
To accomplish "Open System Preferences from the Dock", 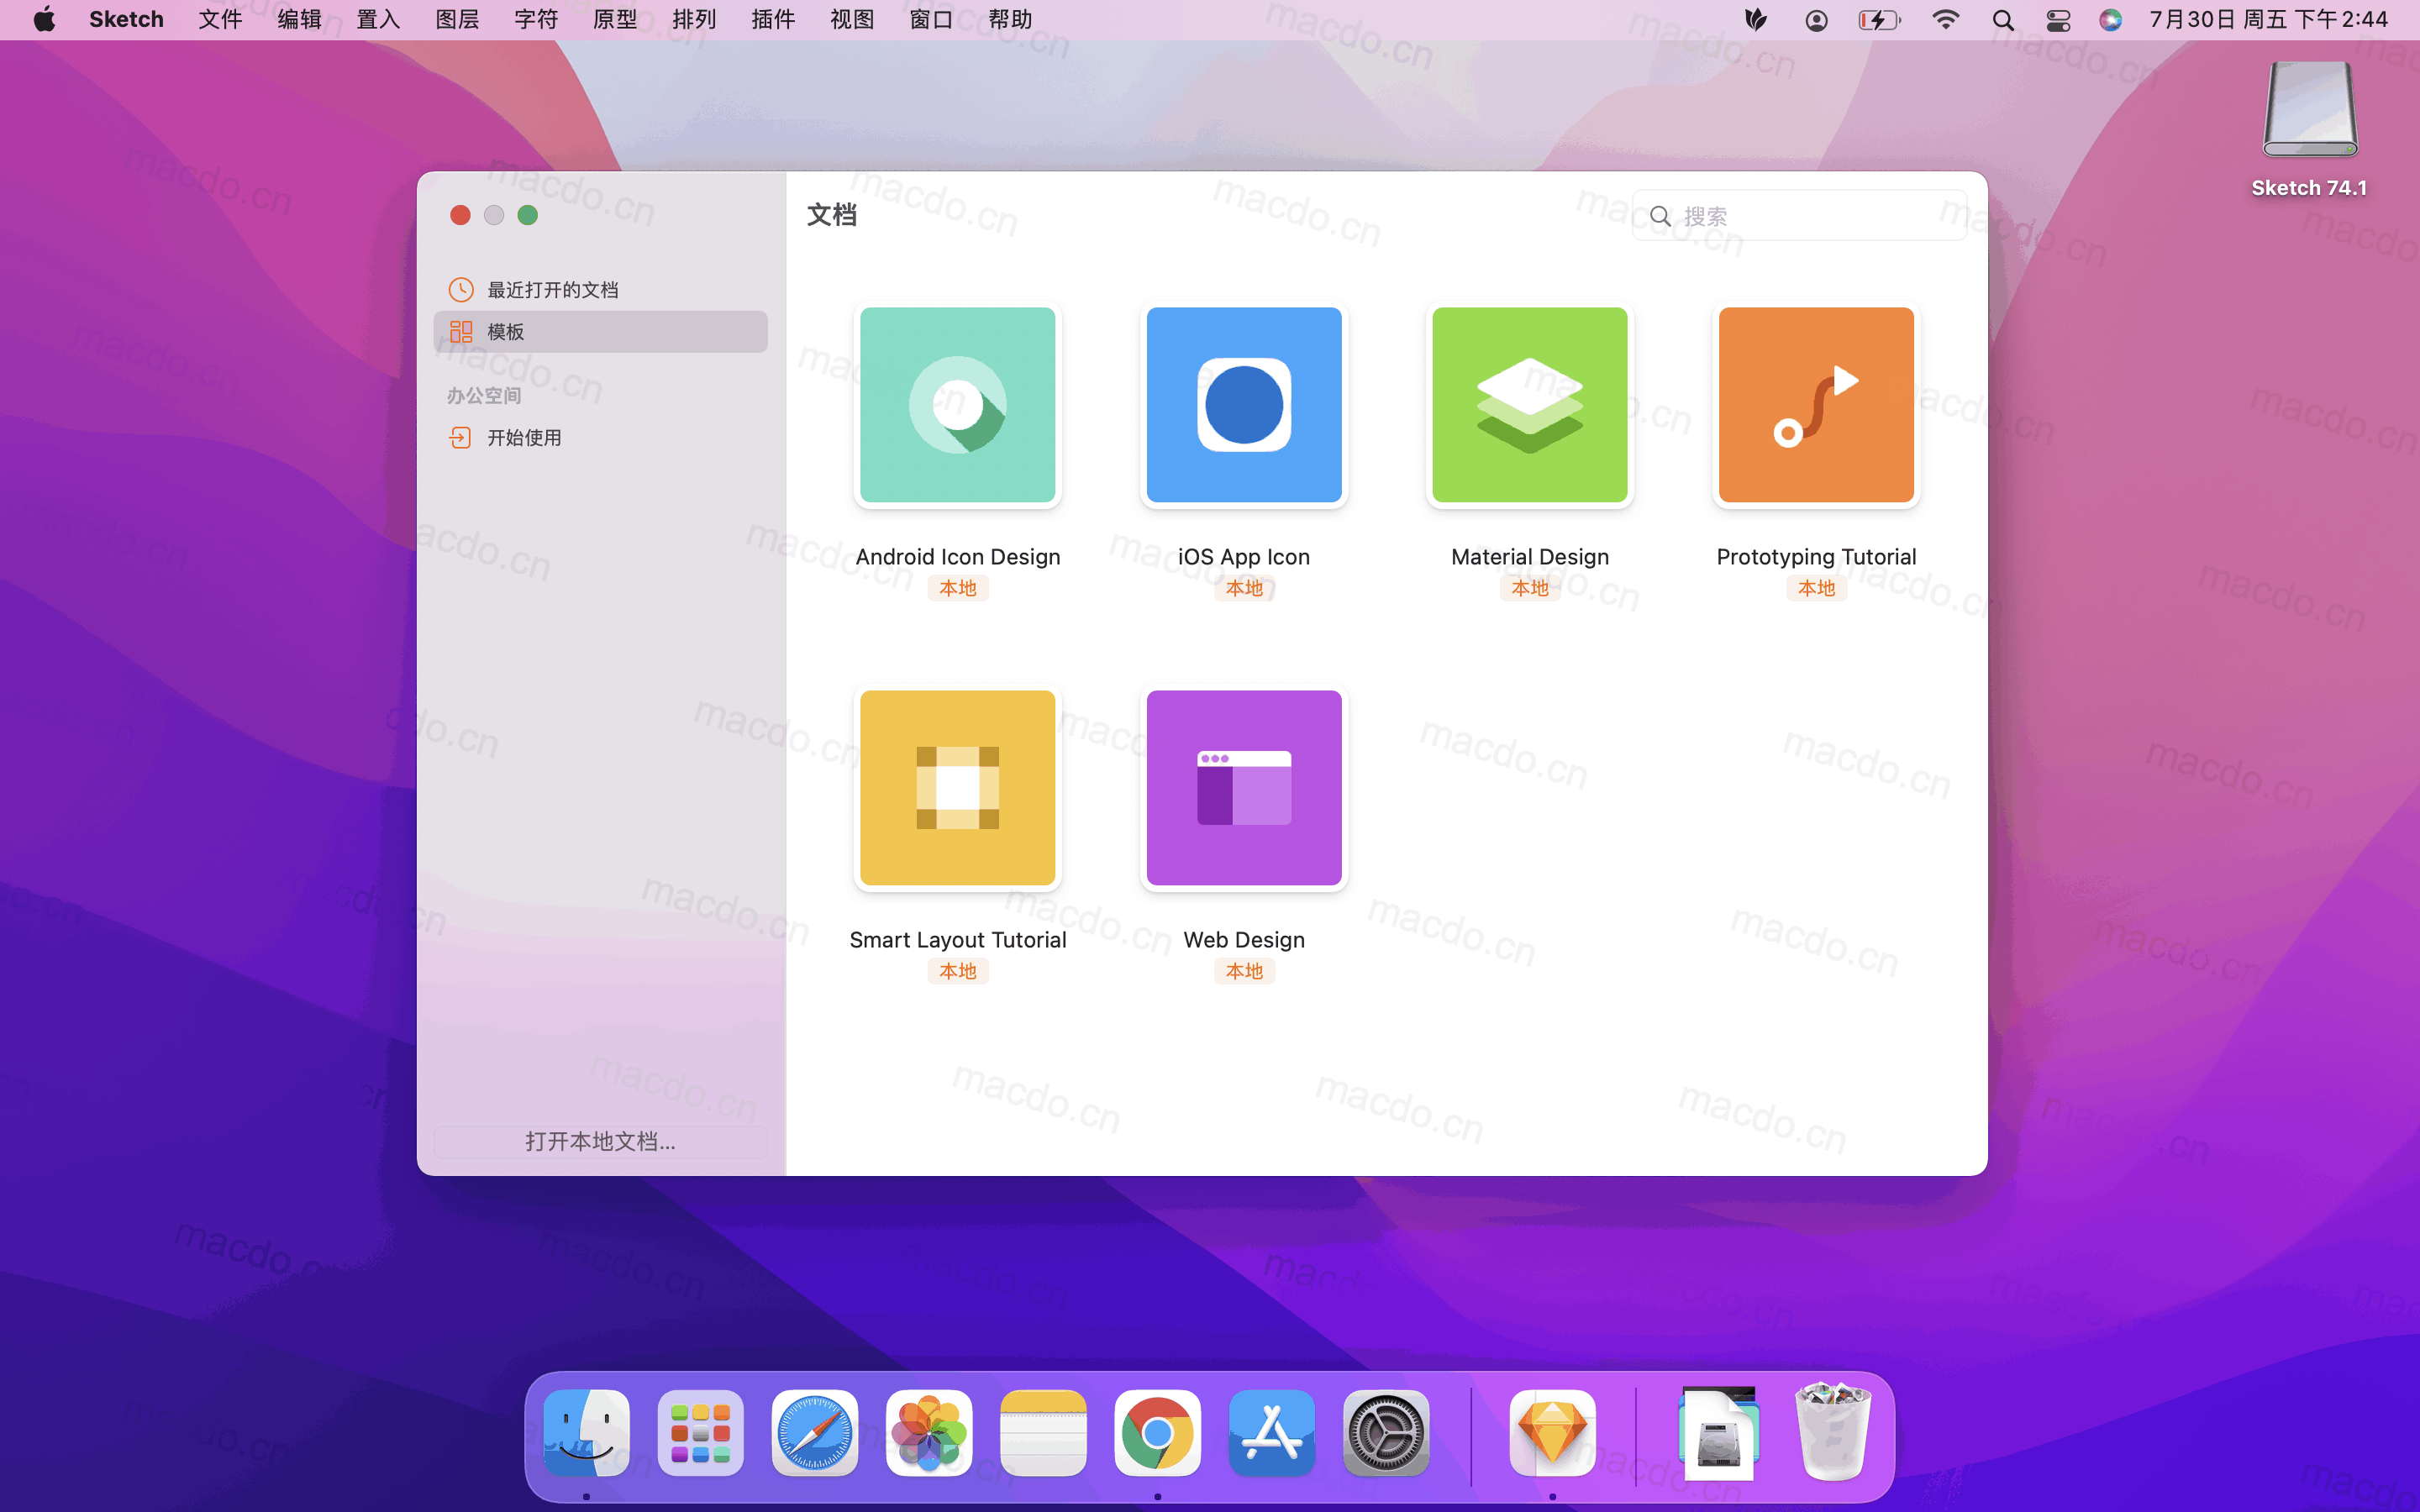I will click(x=1386, y=1432).
